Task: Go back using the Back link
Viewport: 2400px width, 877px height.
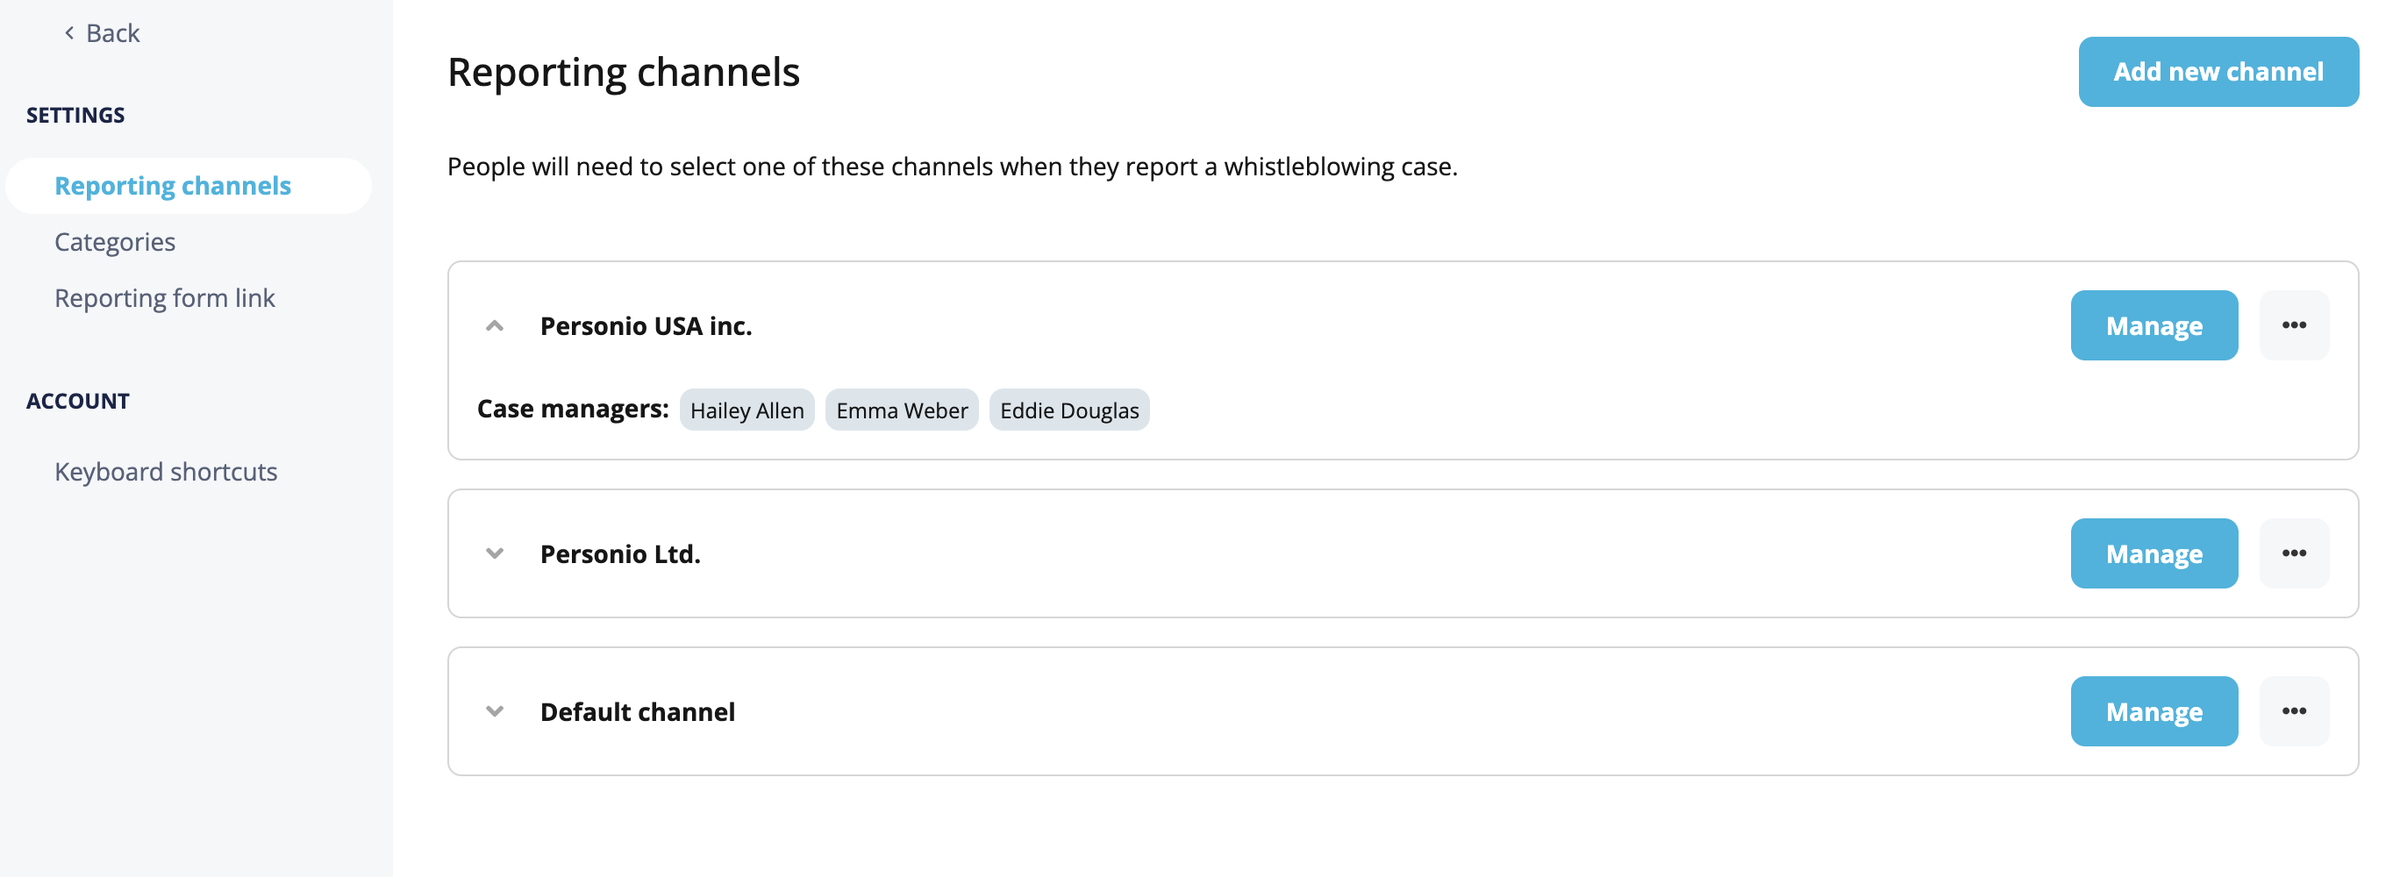Action: point(101,33)
